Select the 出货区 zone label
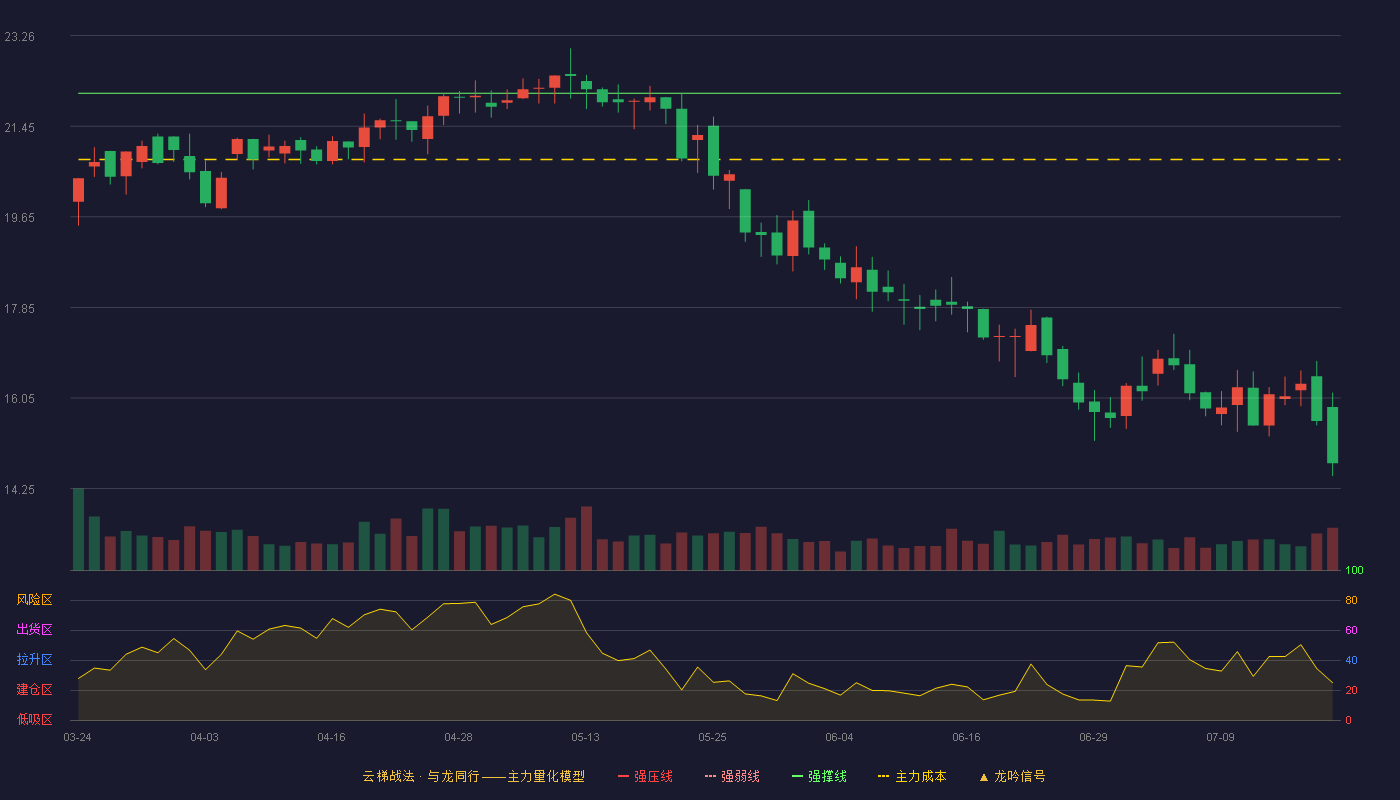This screenshot has width=1400, height=800. pos(34,630)
